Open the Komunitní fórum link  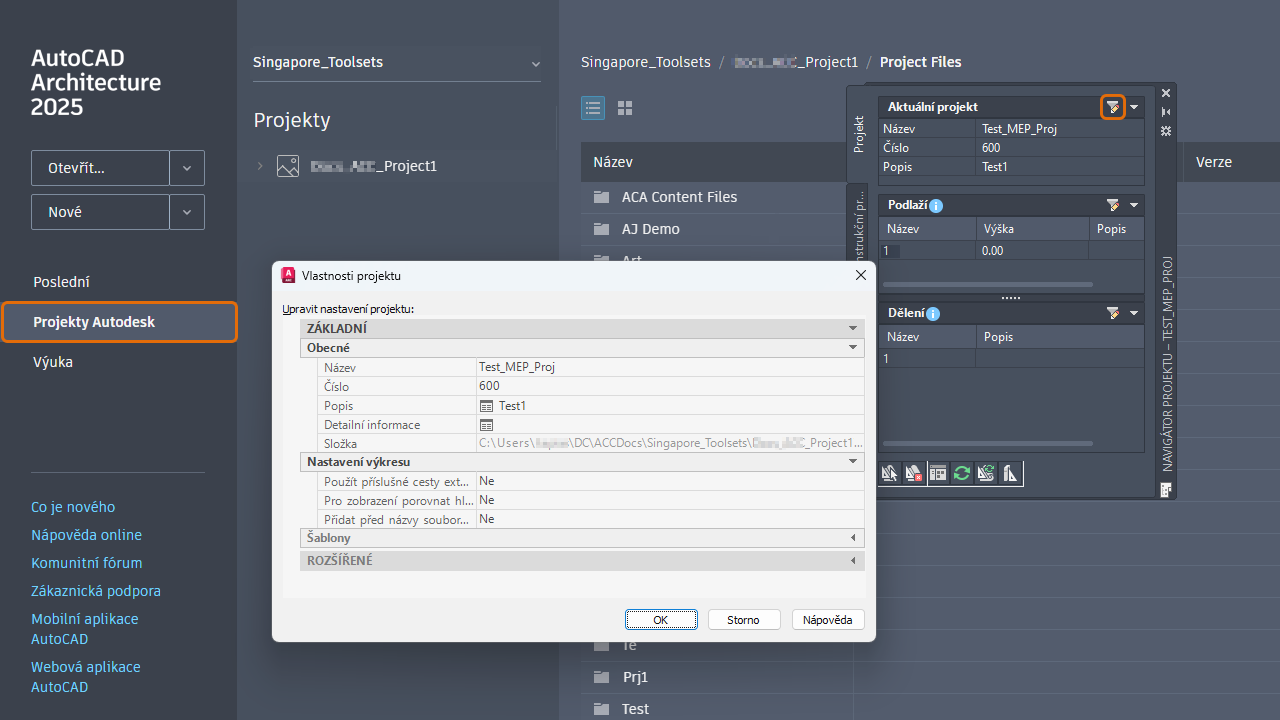87,563
